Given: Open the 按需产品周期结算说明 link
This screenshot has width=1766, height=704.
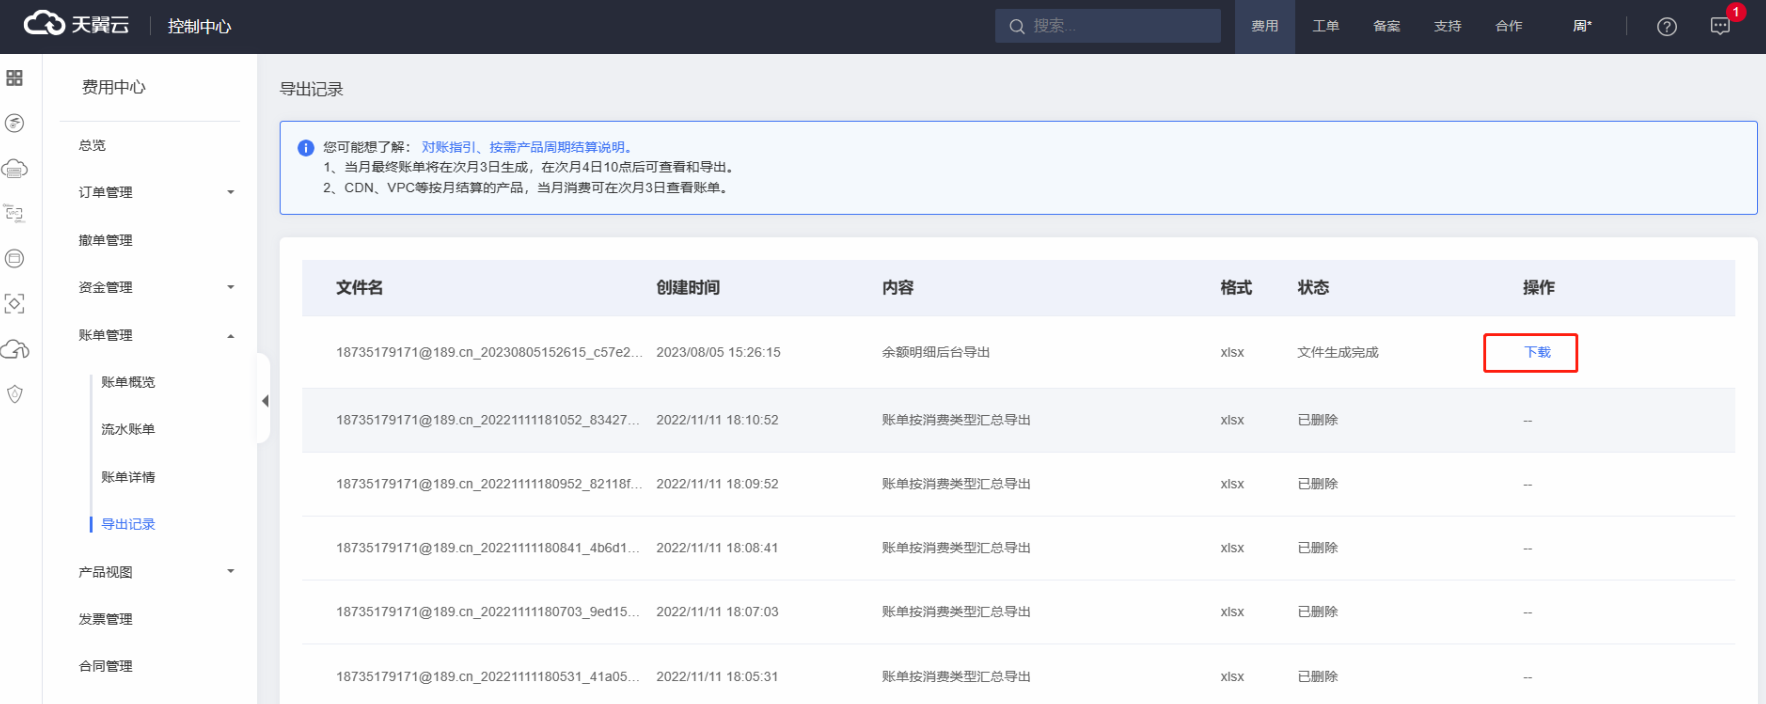Looking at the screenshot, I should [557, 147].
